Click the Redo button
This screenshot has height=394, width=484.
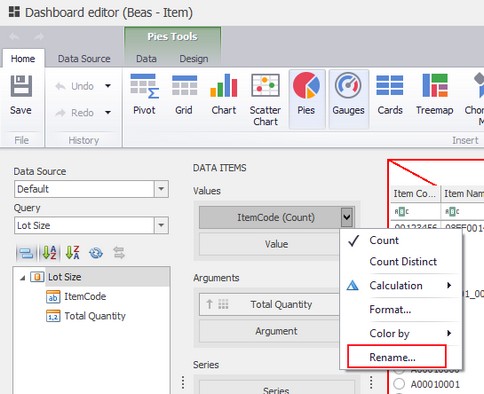[75, 113]
